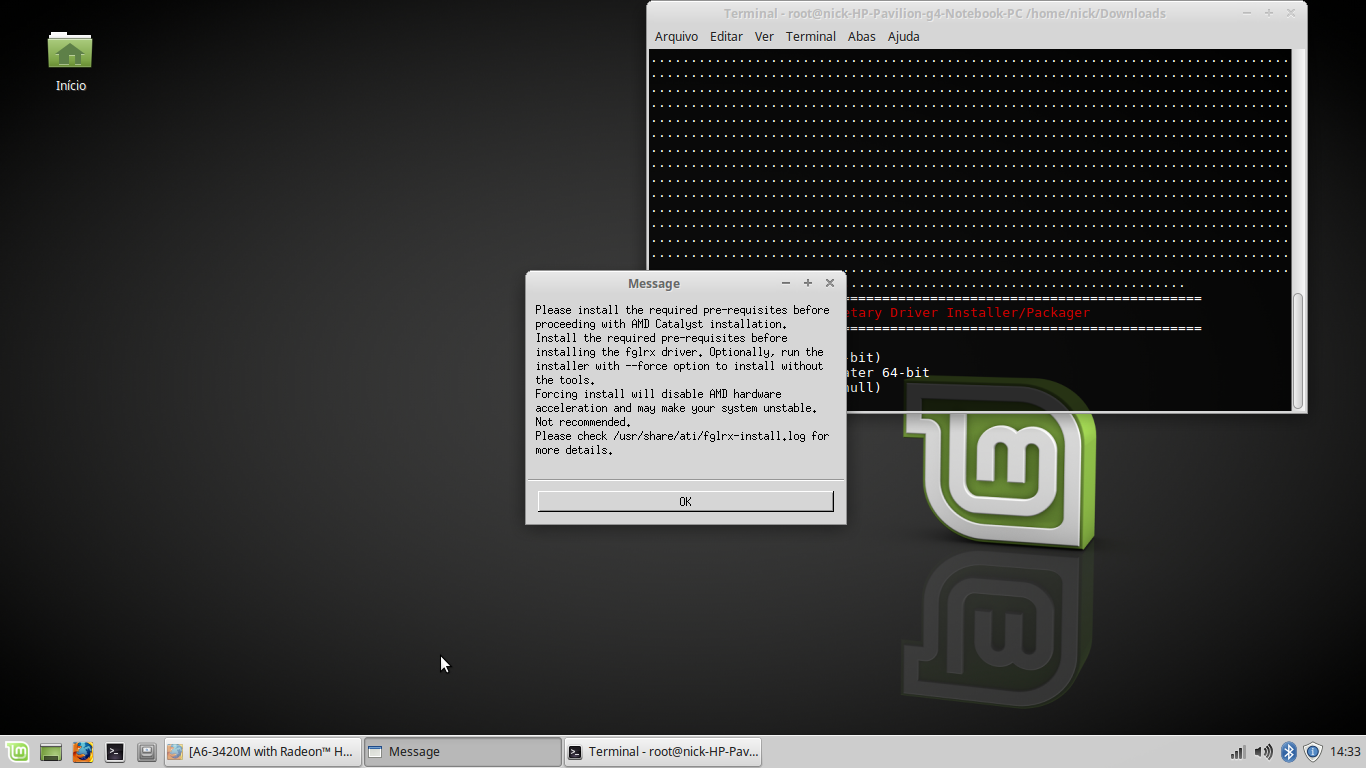Switch to the Terminal taskbar entry
This screenshot has width=1366, height=768.
tap(663, 752)
